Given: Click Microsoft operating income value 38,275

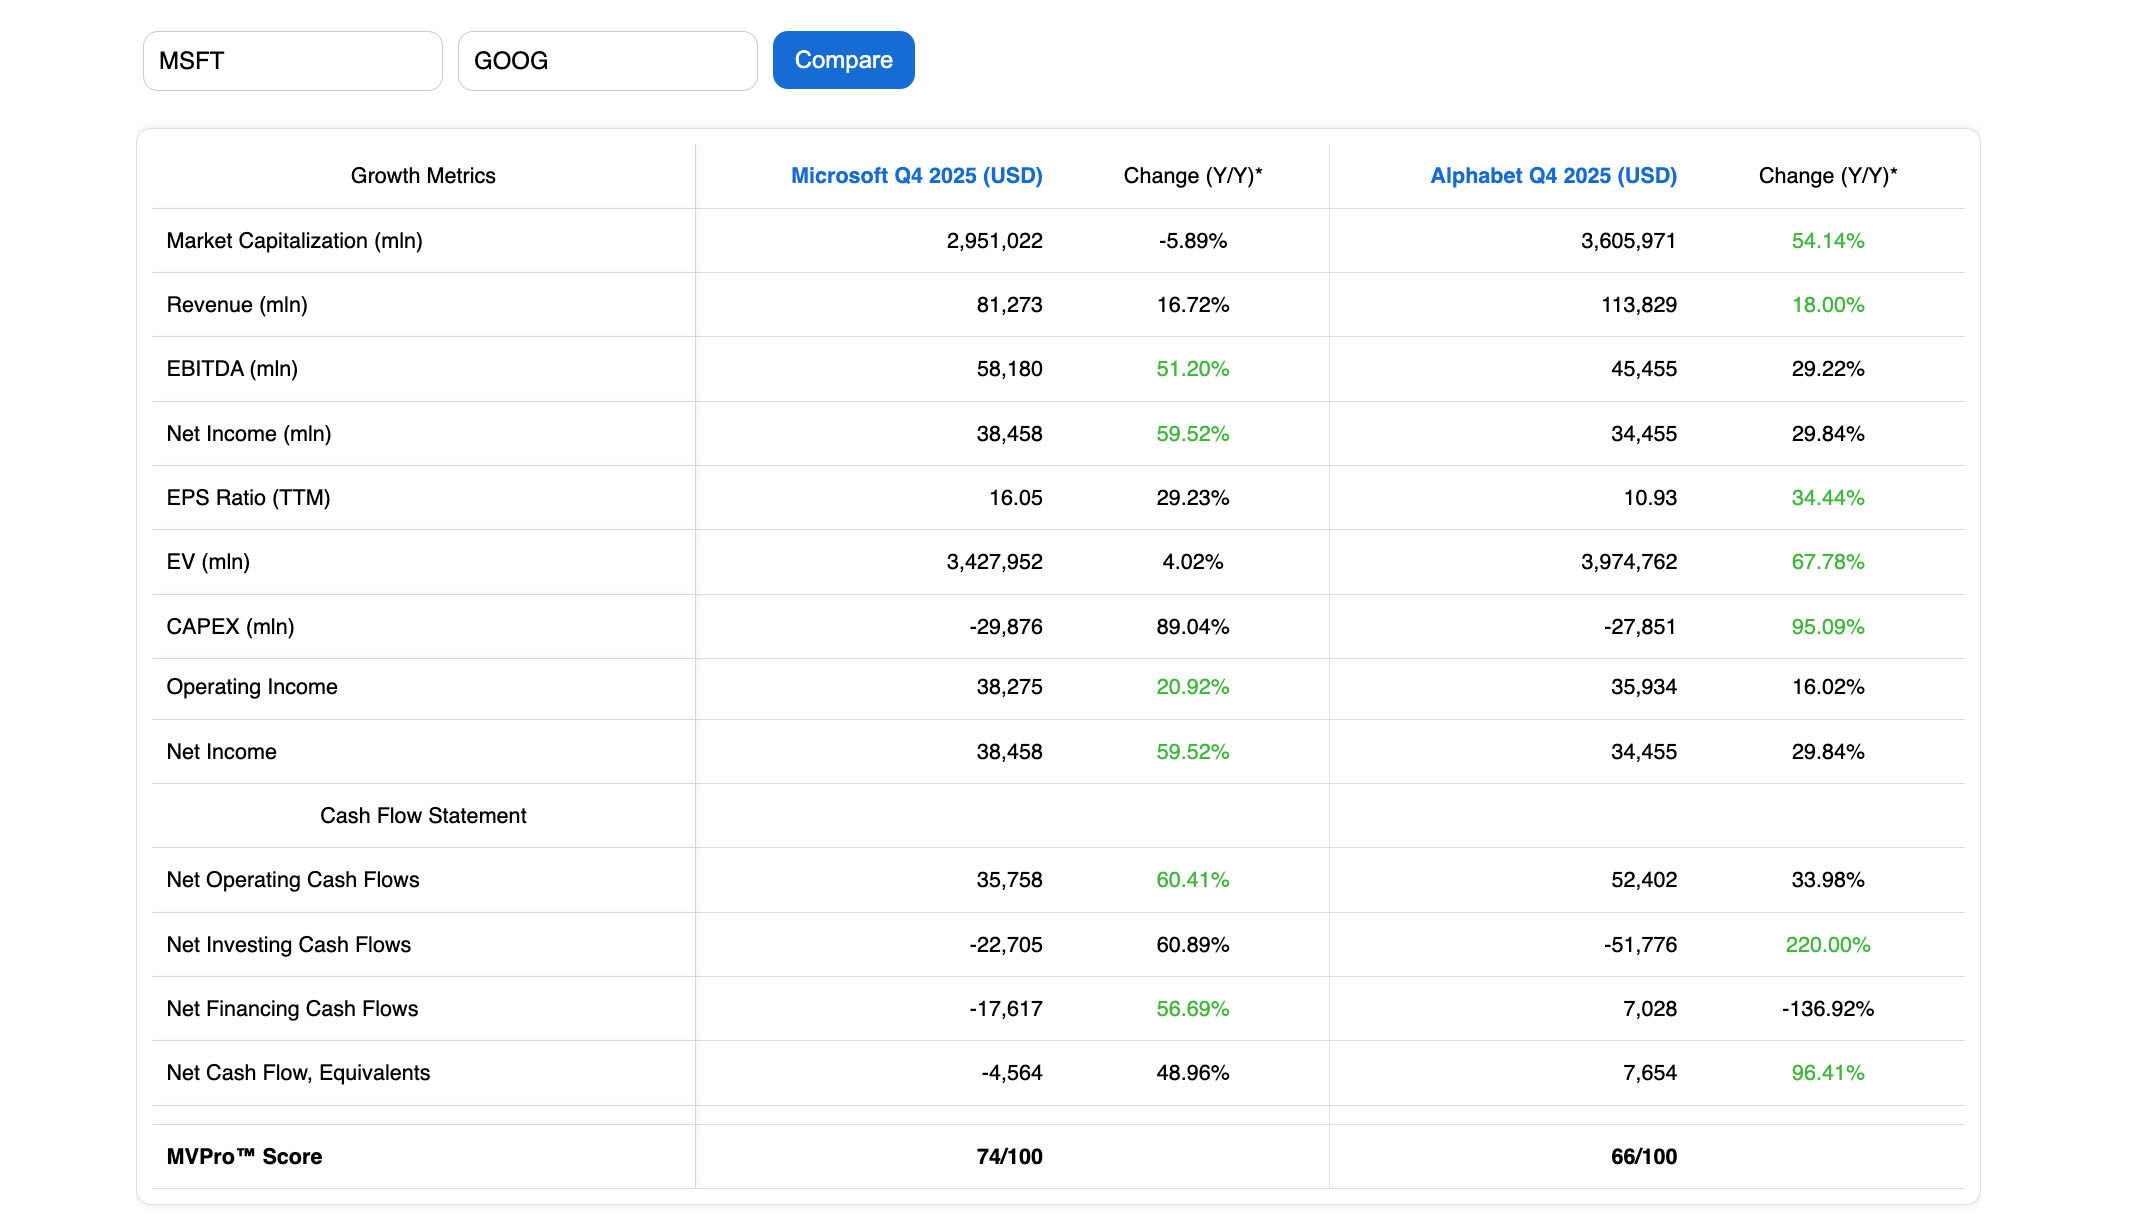Looking at the screenshot, I should [1009, 687].
